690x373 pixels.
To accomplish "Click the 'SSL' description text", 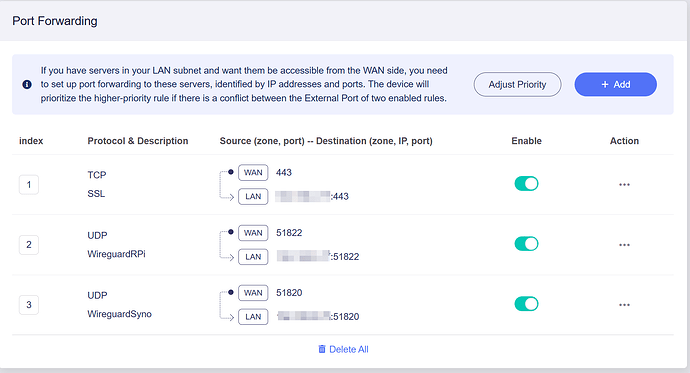I will (96, 194).
